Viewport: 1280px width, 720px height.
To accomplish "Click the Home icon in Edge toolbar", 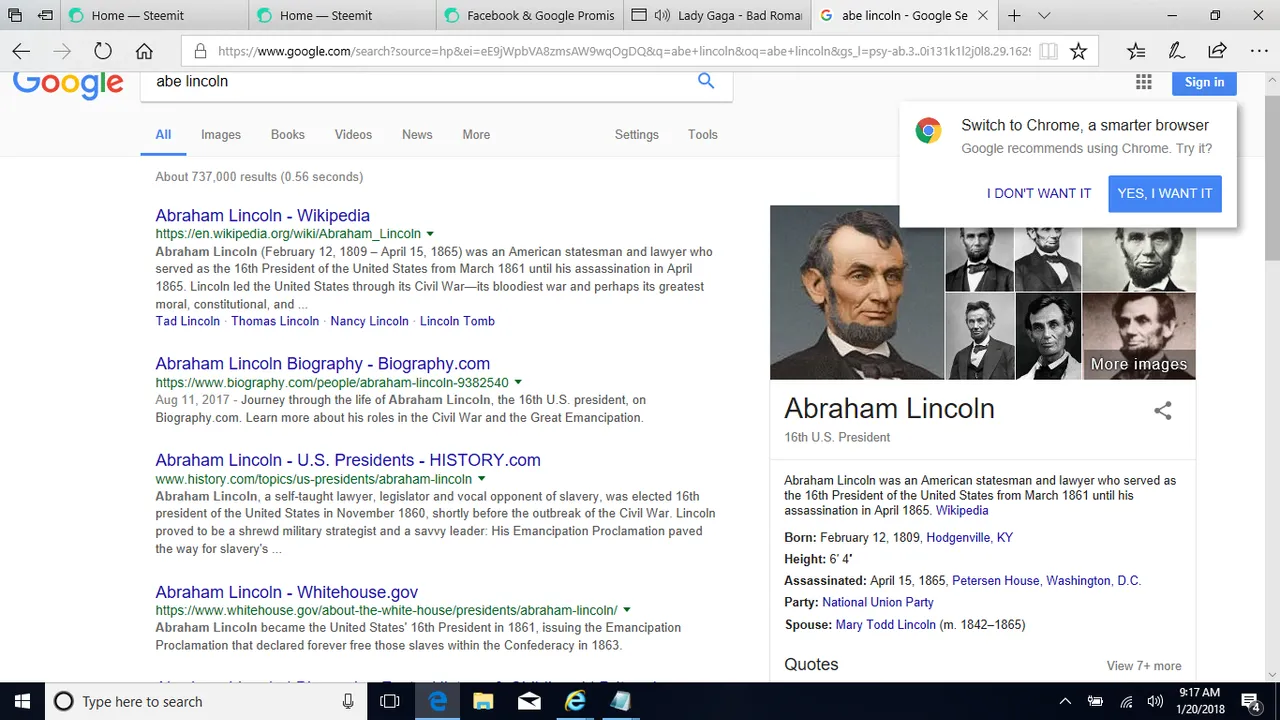I will pyautogui.click(x=144, y=51).
